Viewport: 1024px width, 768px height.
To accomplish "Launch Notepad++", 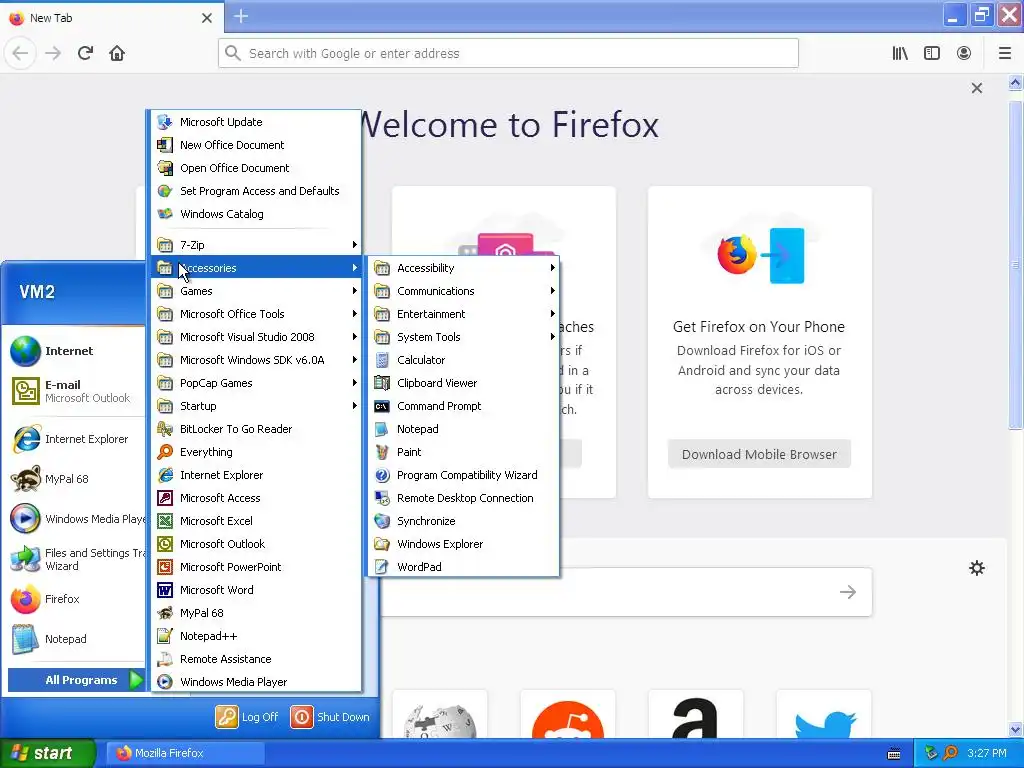I will 257,636.
